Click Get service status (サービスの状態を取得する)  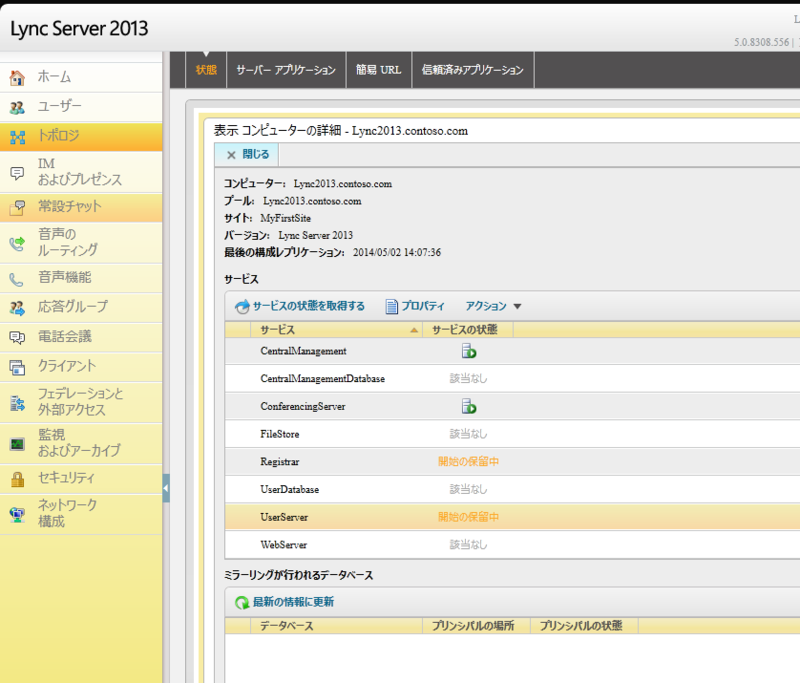[300, 306]
